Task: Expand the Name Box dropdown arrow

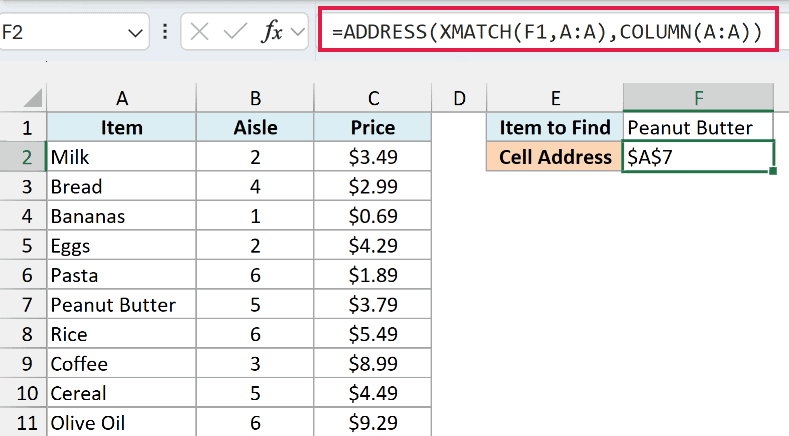Action: 135,33
